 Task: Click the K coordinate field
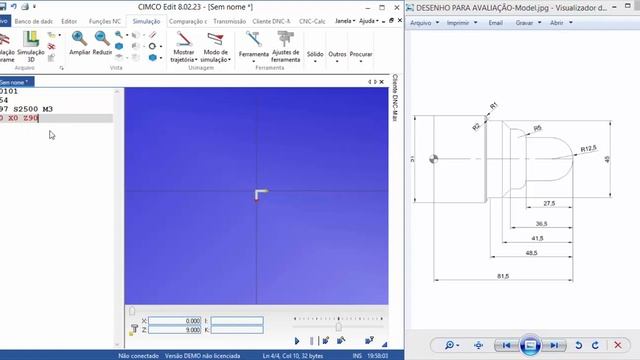click(x=237, y=330)
